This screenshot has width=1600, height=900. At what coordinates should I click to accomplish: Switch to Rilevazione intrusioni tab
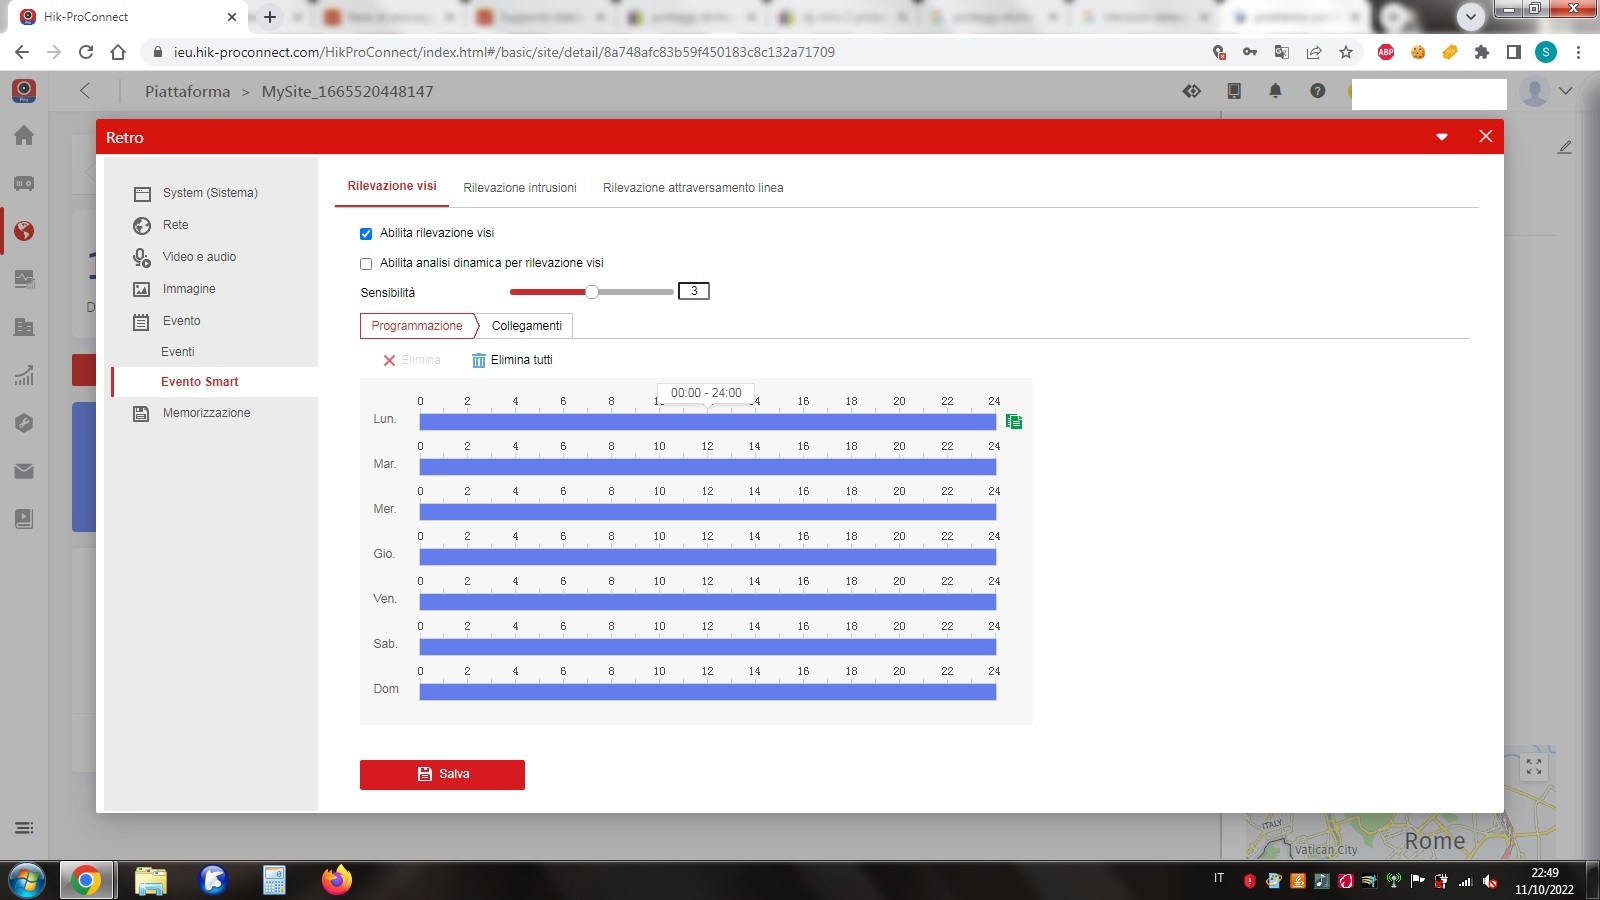click(x=519, y=188)
